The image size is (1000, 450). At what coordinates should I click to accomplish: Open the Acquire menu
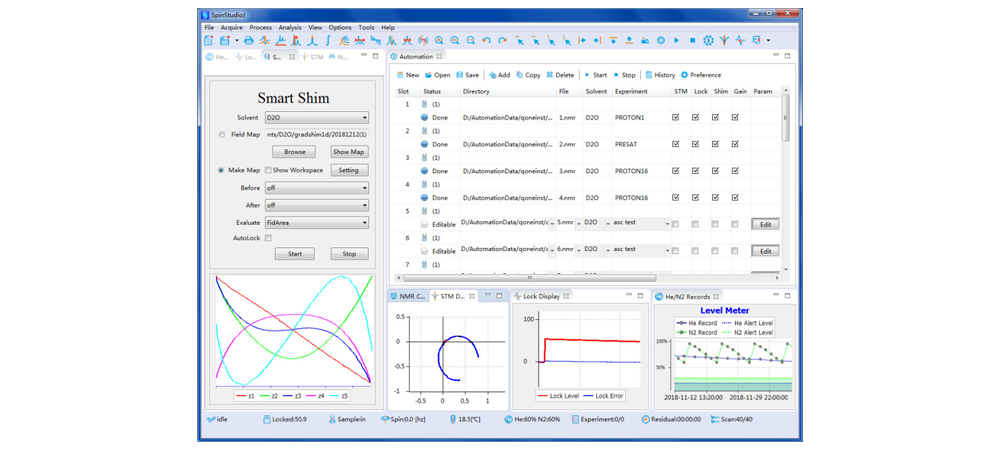coord(232,27)
